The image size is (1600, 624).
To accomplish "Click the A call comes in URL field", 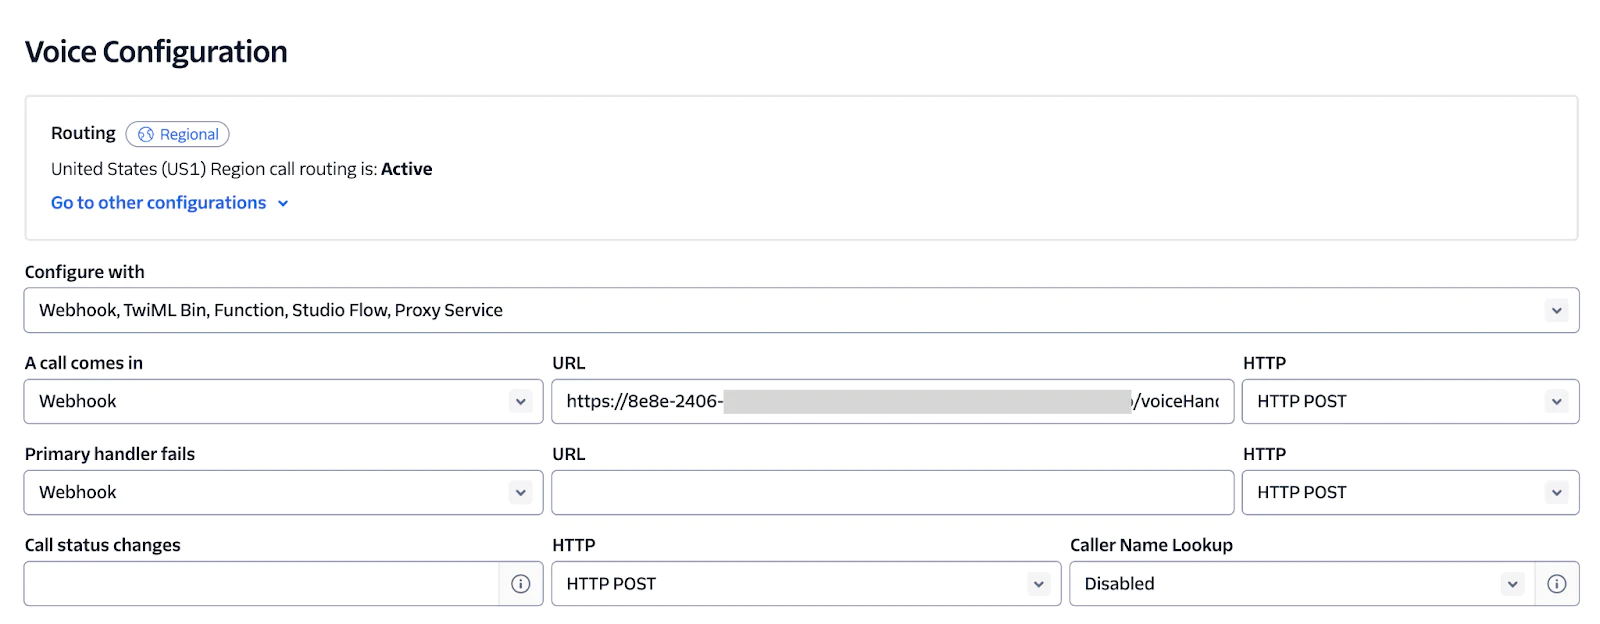I will [x=892, y=401].
